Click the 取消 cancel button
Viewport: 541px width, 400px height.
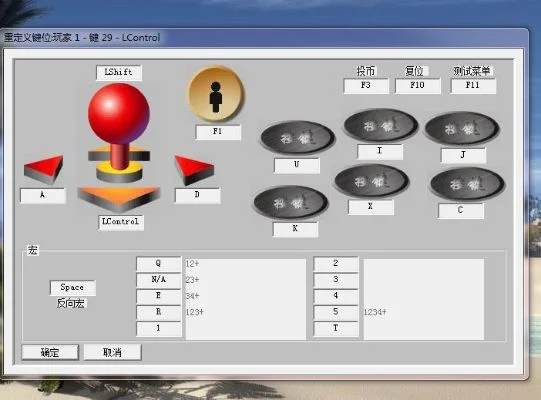point(112,352)
